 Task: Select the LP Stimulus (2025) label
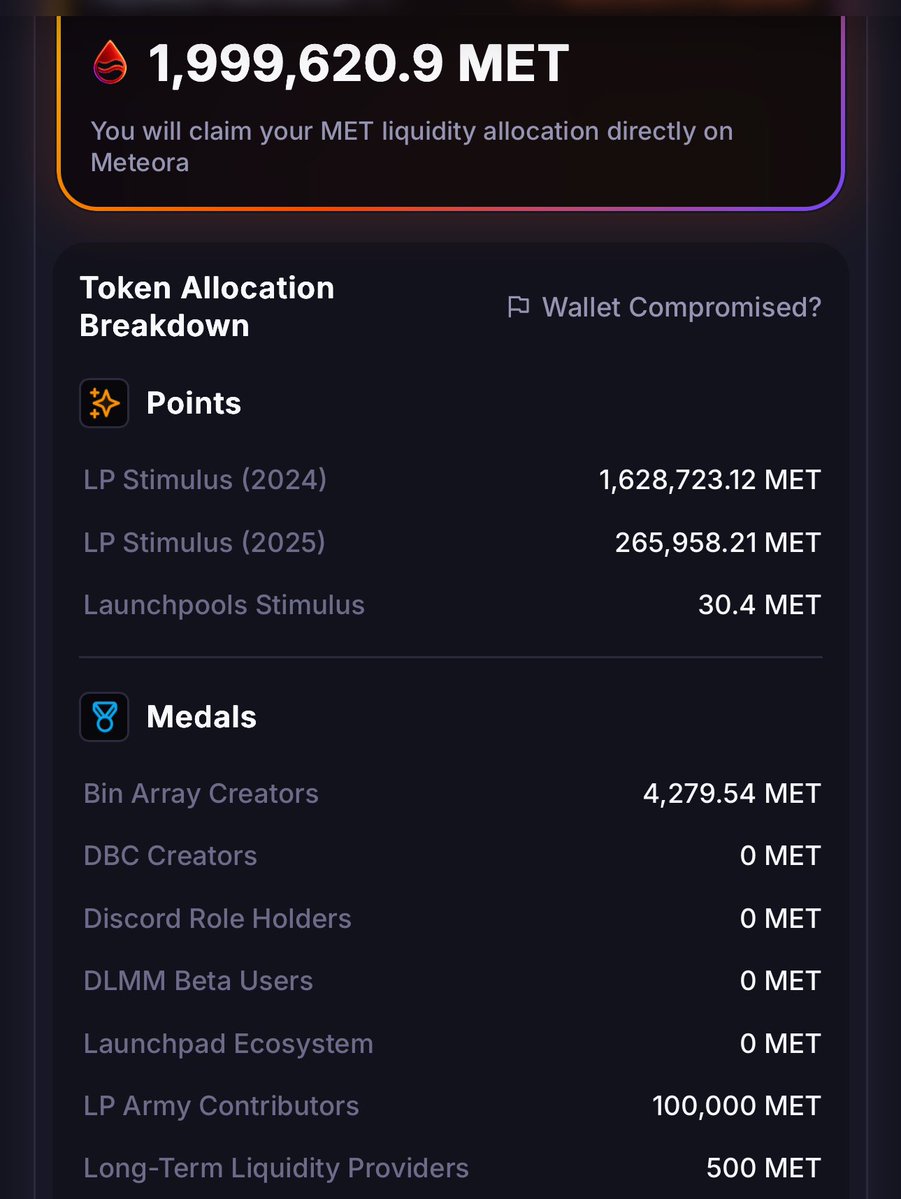[204, 542]
